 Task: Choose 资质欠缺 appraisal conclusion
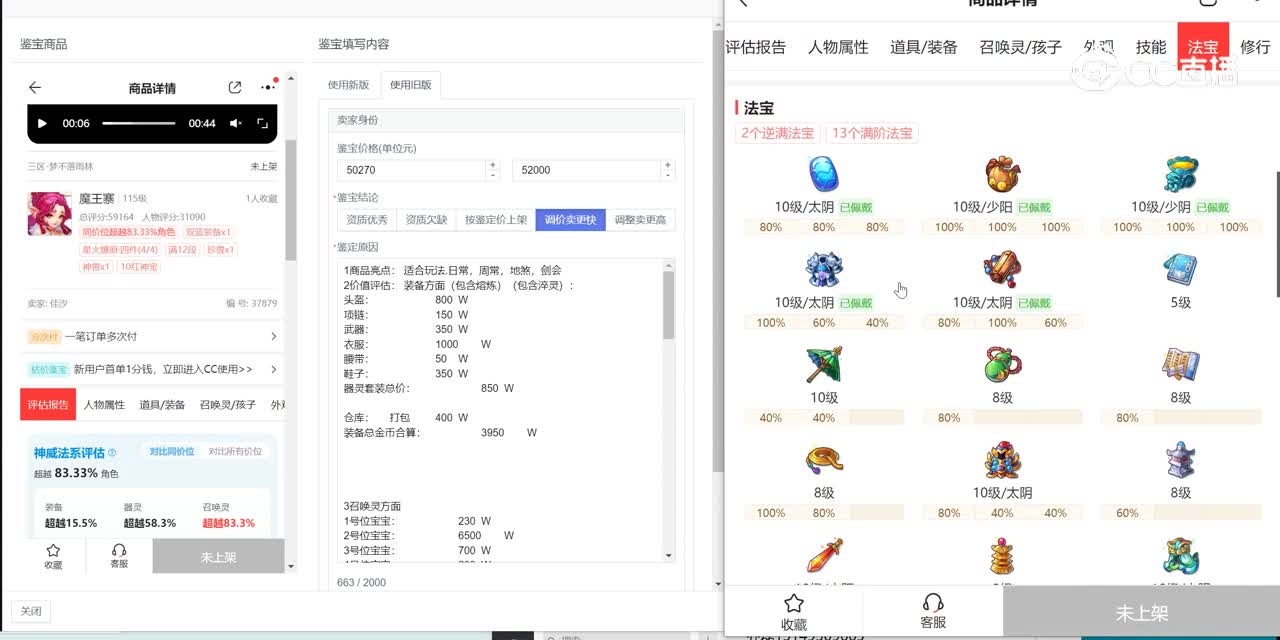pos(425,220)
